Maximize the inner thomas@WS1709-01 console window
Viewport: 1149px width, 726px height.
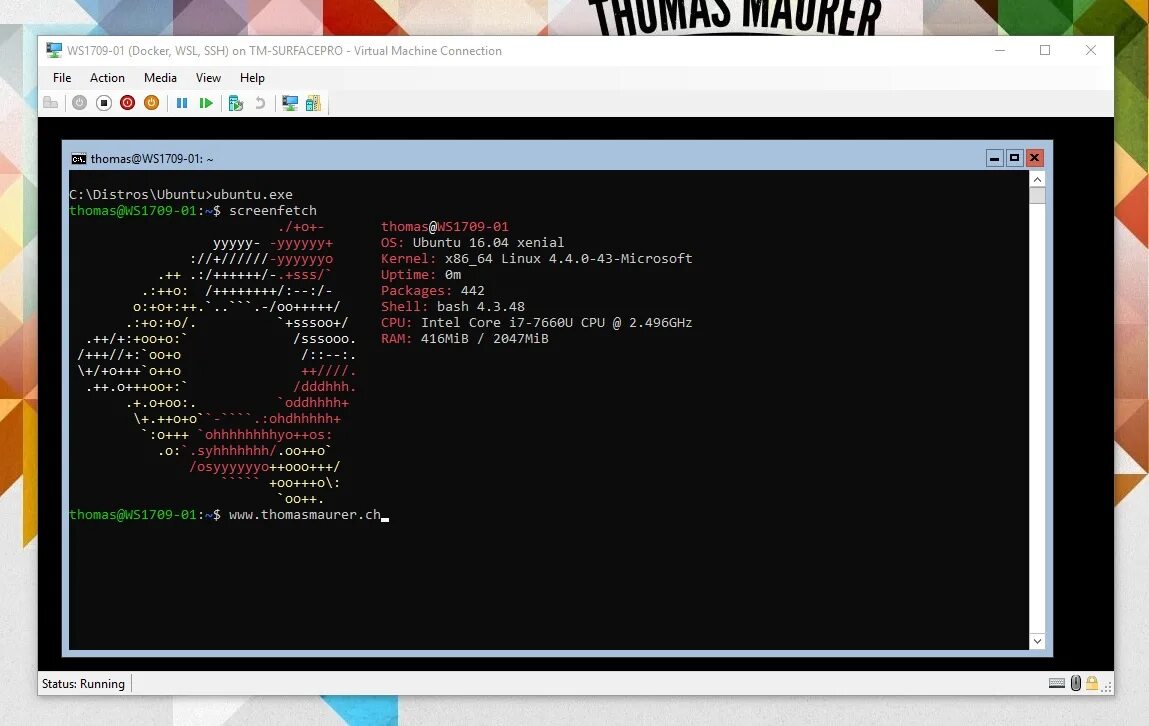click(1014, 158)
